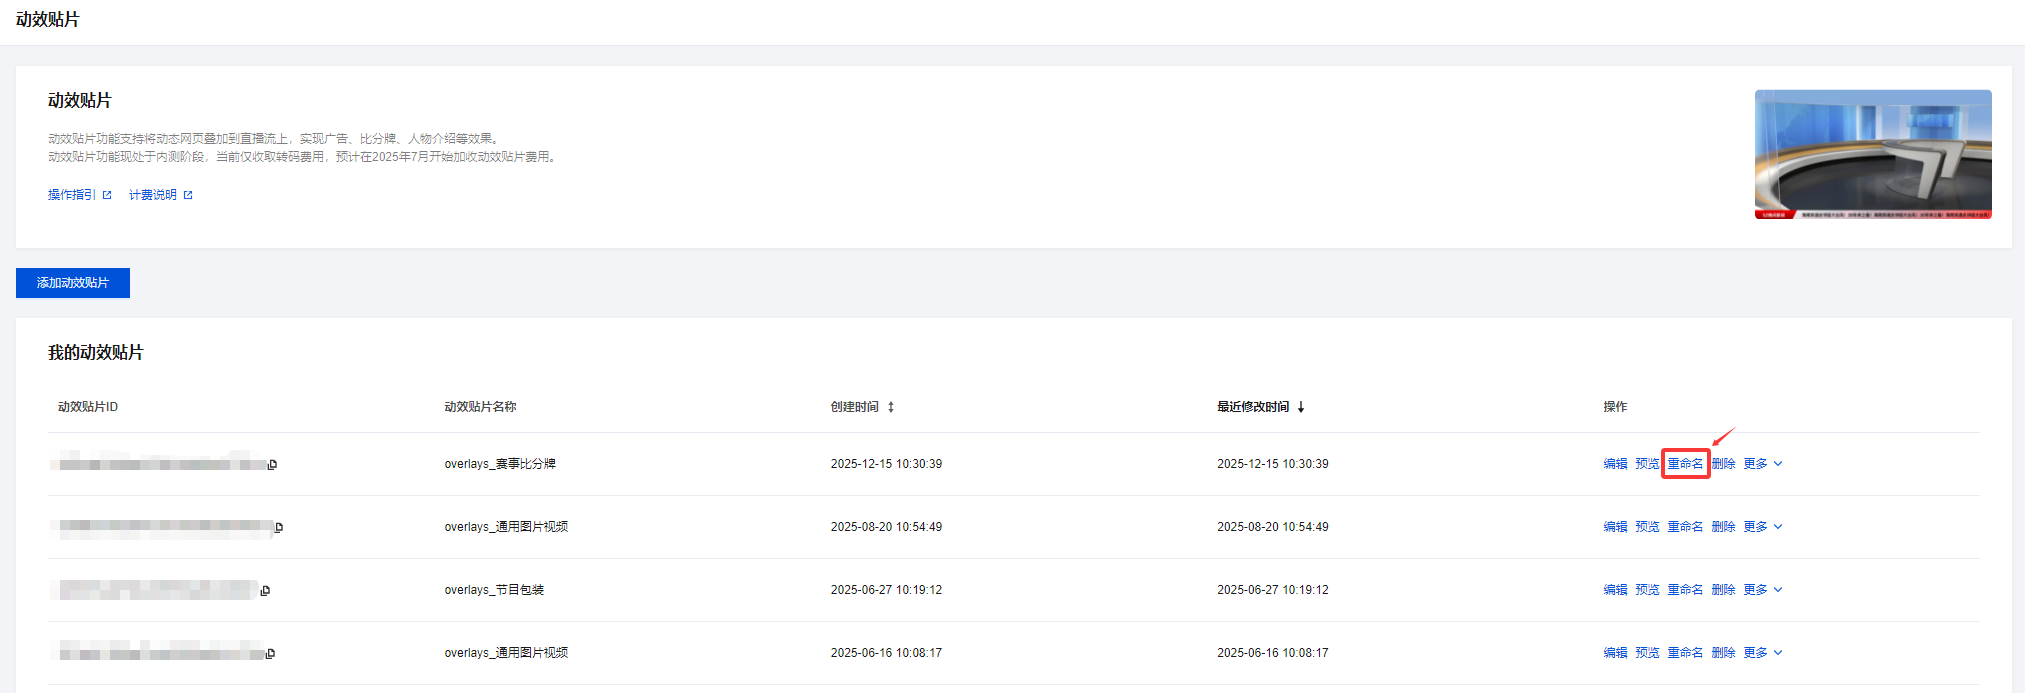Copy ID of sticker created 2025-06-16
2025x693 pixels.
270,654
